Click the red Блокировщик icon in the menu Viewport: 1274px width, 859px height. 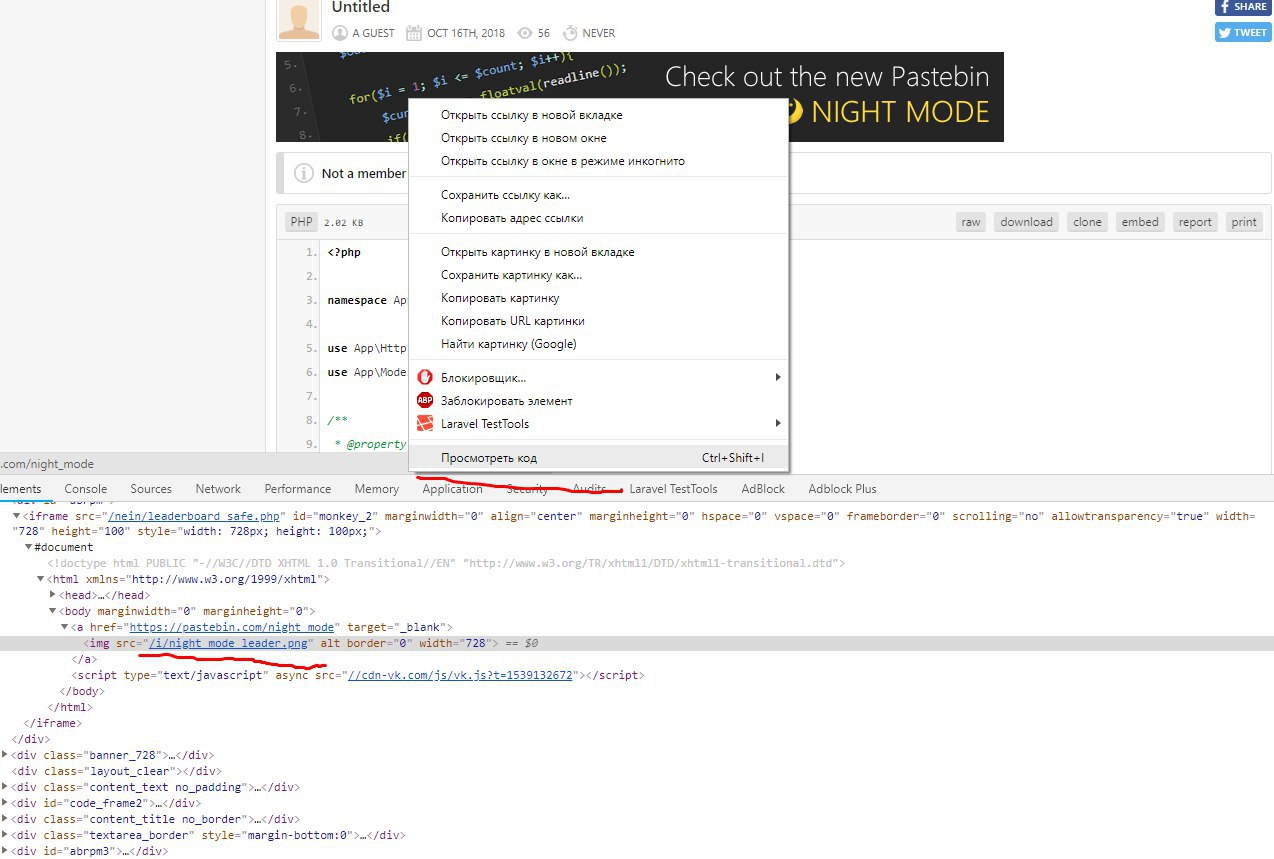click(x=424, y=377)
